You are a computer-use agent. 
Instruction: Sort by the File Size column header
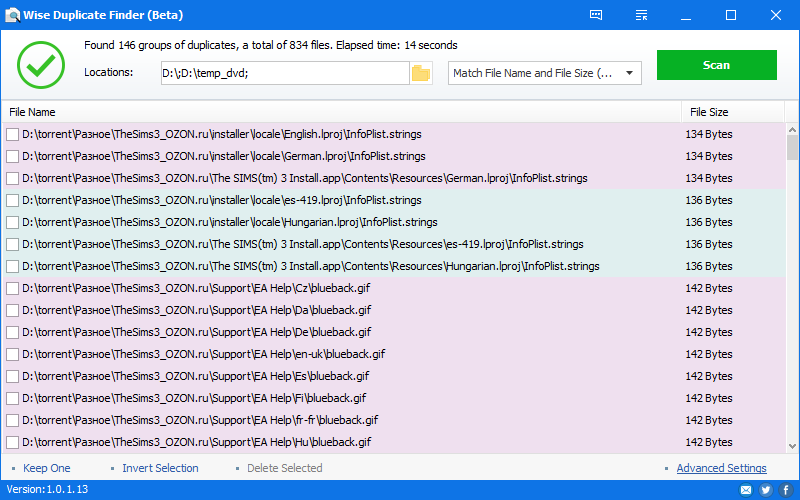(733, 112)
